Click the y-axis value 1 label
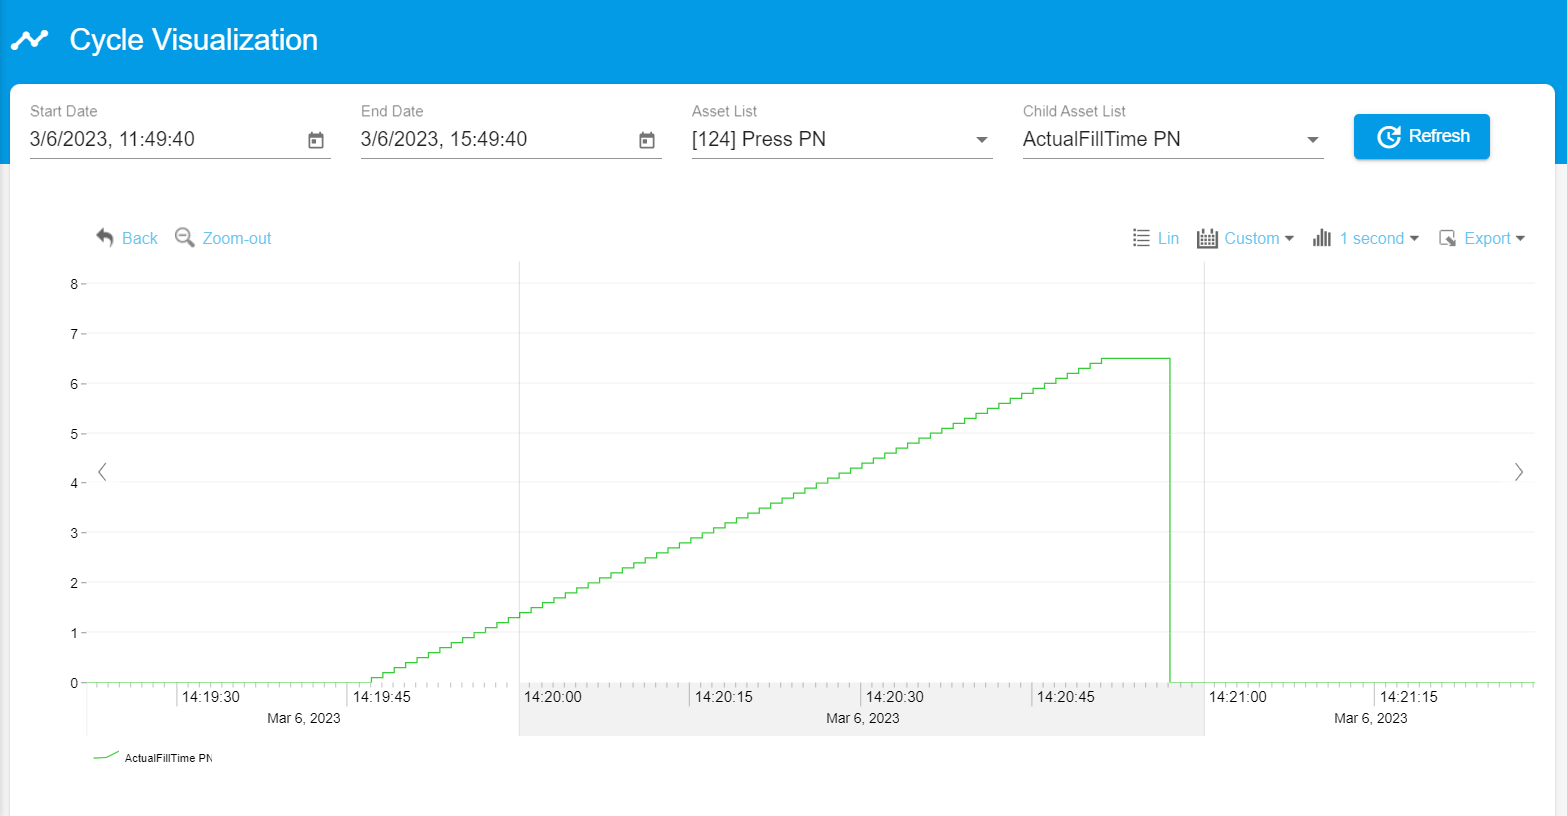Image resolution: width=1567 pixels, height=816 pixels. tap(74, 633)
